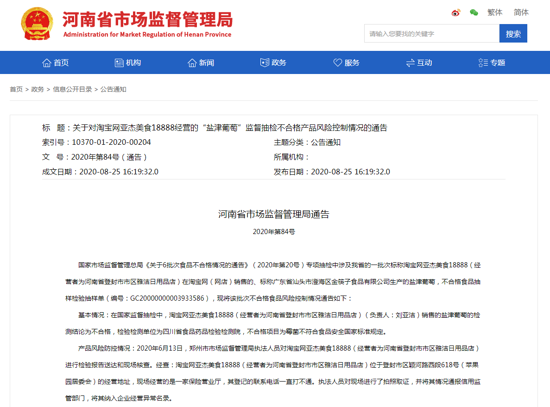
Task: Focus the keyword search input field
Action: pyautogui.click(x=432, y=34)
